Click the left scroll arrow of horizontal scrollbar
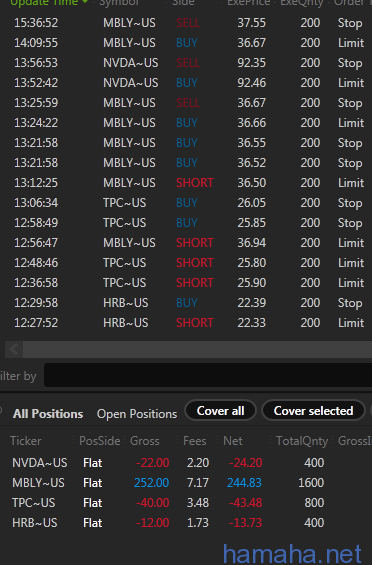This screenshot has width=372, height=565. pos(14,349)
